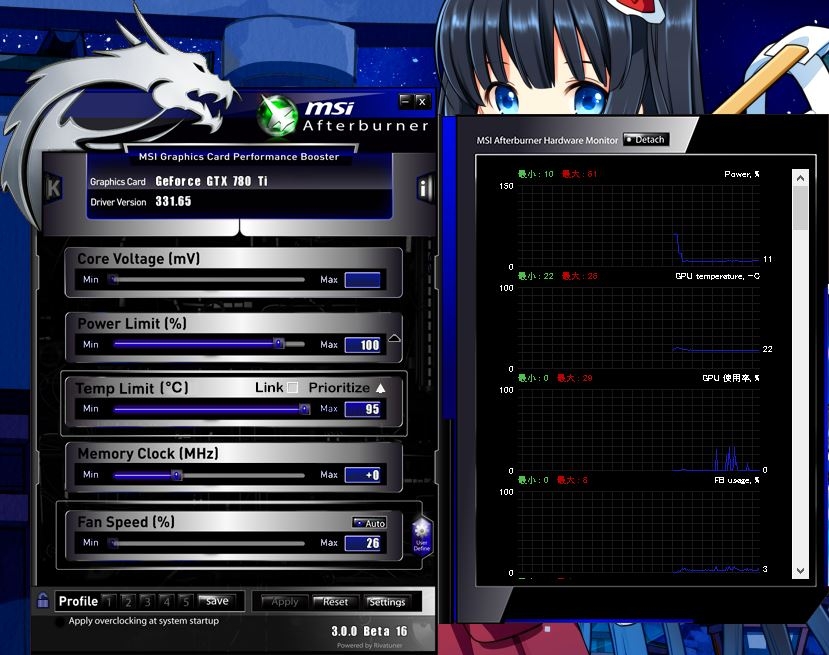829x655 pixels.
Task: Open the Kombustor K side button
Action: click(x=53, y=188)
